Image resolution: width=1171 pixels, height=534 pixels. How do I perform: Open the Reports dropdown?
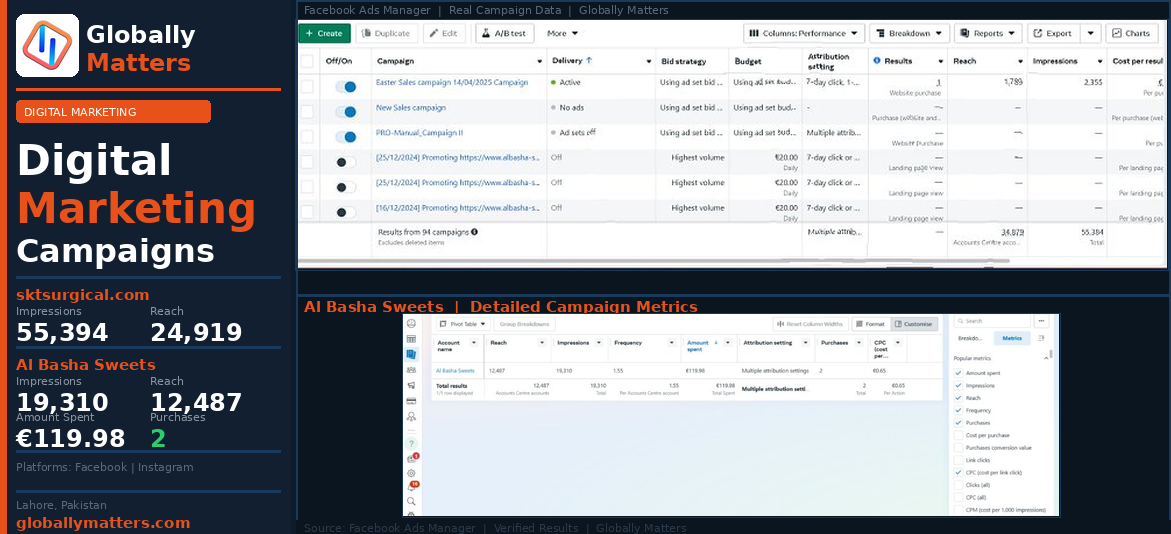coord(988,33)
